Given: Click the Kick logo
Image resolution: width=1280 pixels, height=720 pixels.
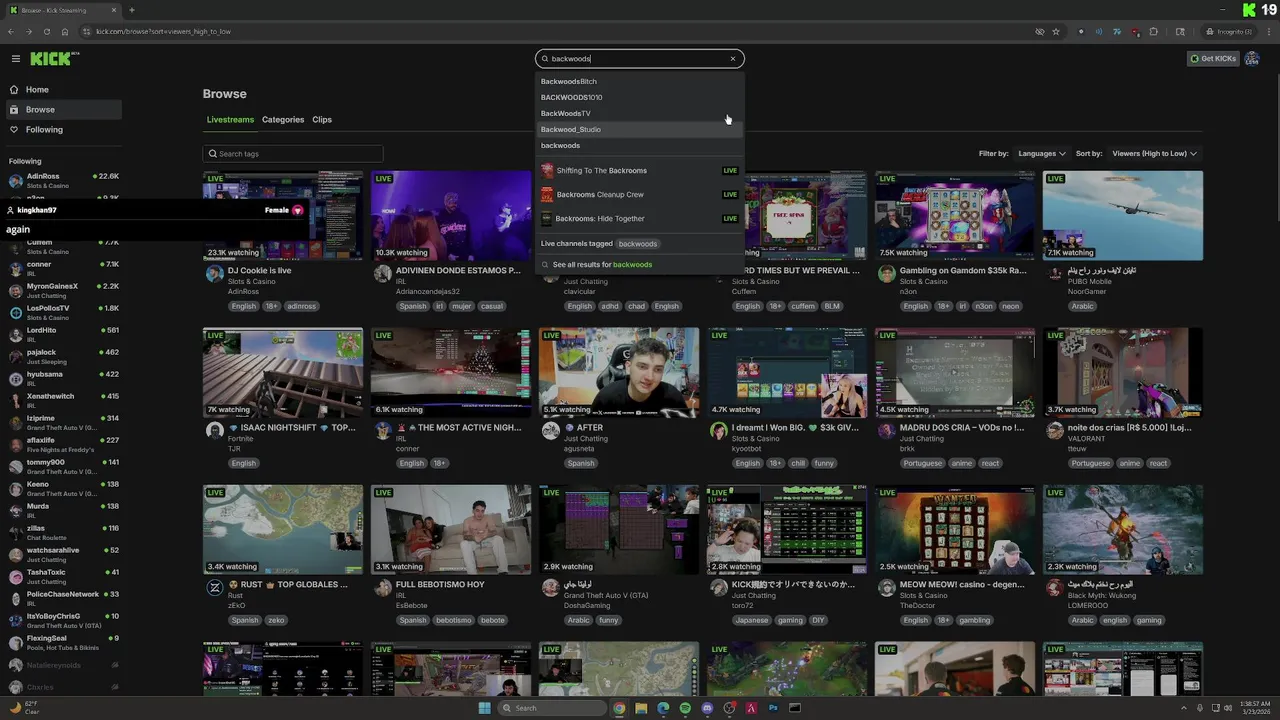Looking at the screenshot, I should tap(53, 59).
